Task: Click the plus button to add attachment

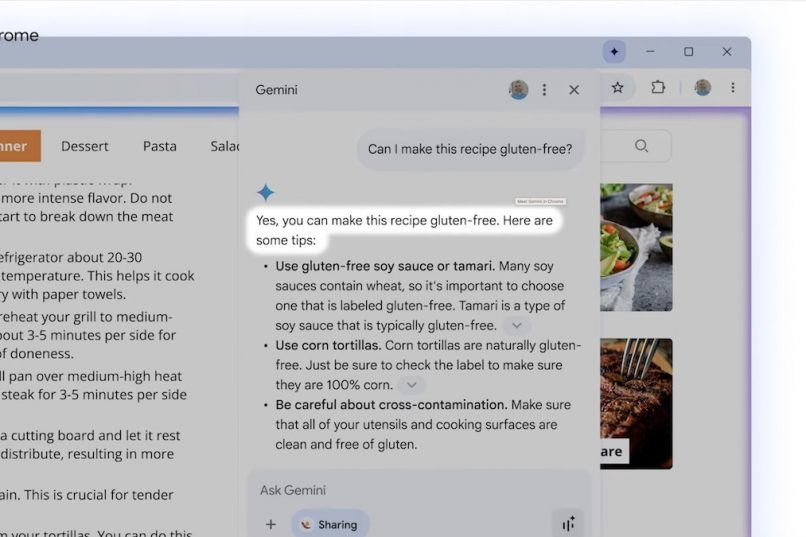Action: click(x=270, y=524)
